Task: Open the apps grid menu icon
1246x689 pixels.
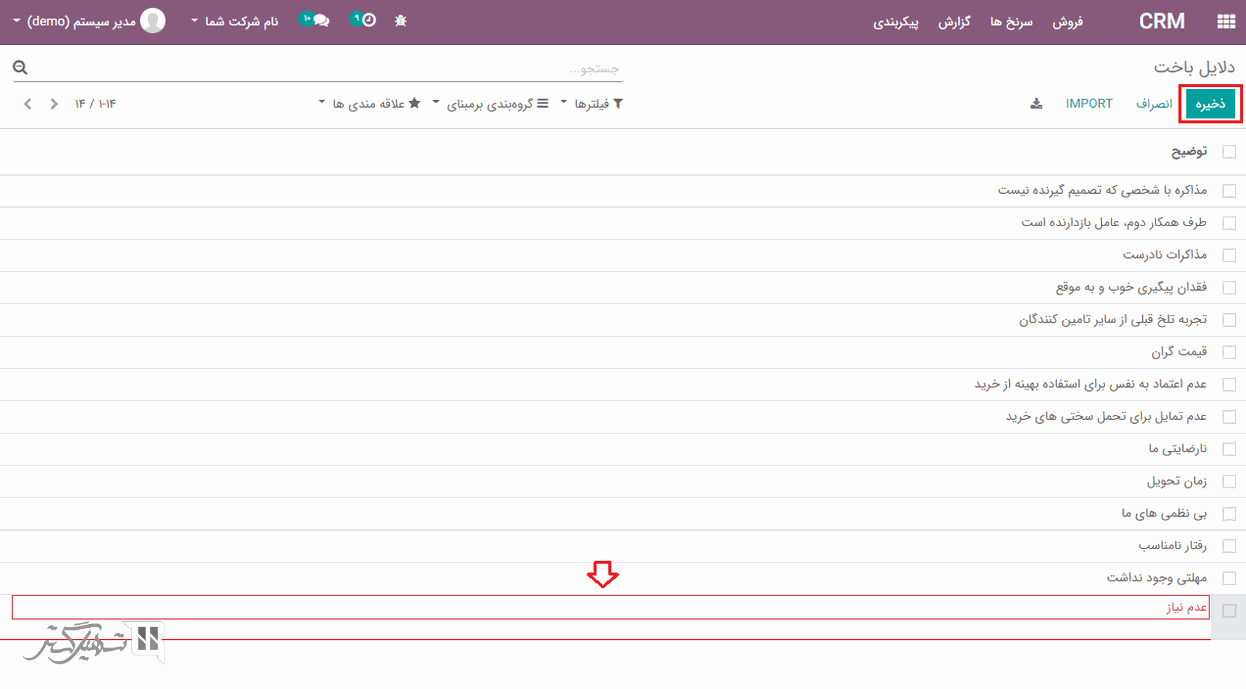Action: point(1225,21)
